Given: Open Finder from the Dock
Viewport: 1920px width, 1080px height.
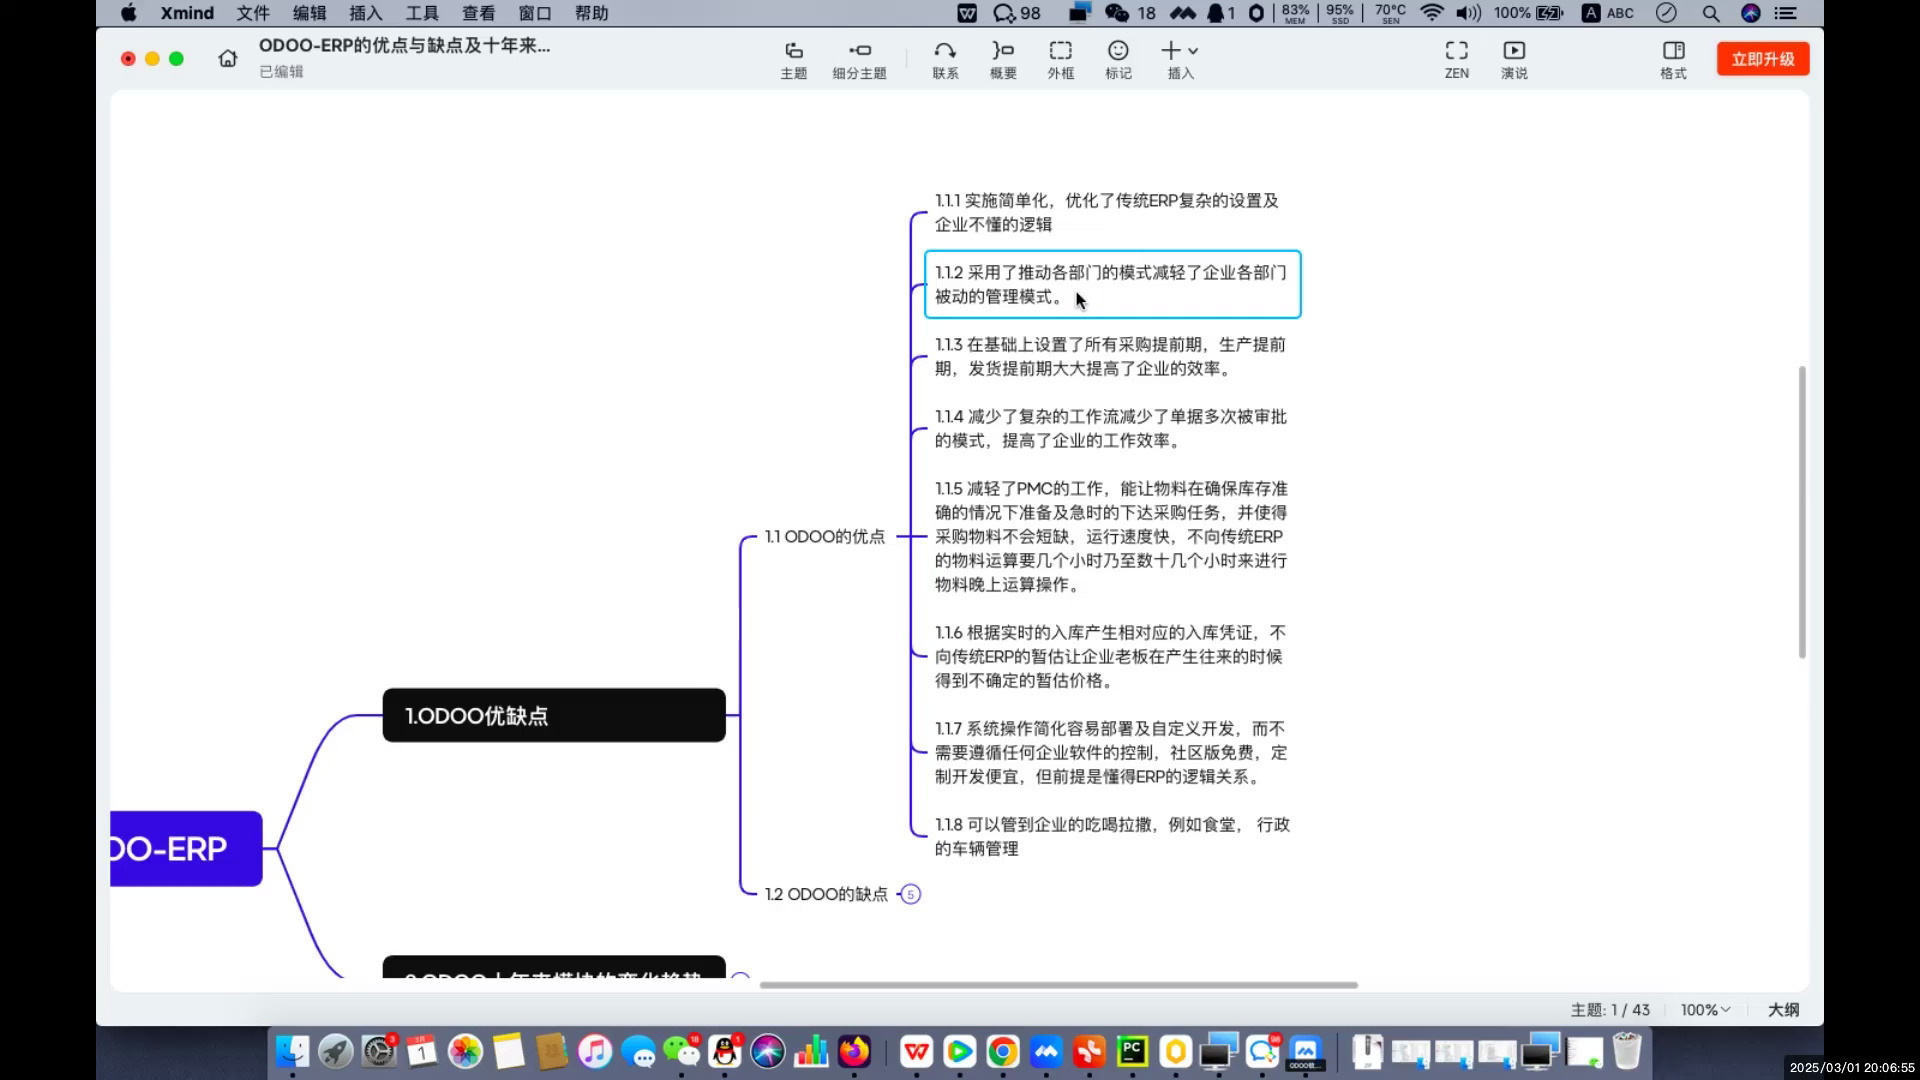Looking at the screenshot, I should 292,1051.
